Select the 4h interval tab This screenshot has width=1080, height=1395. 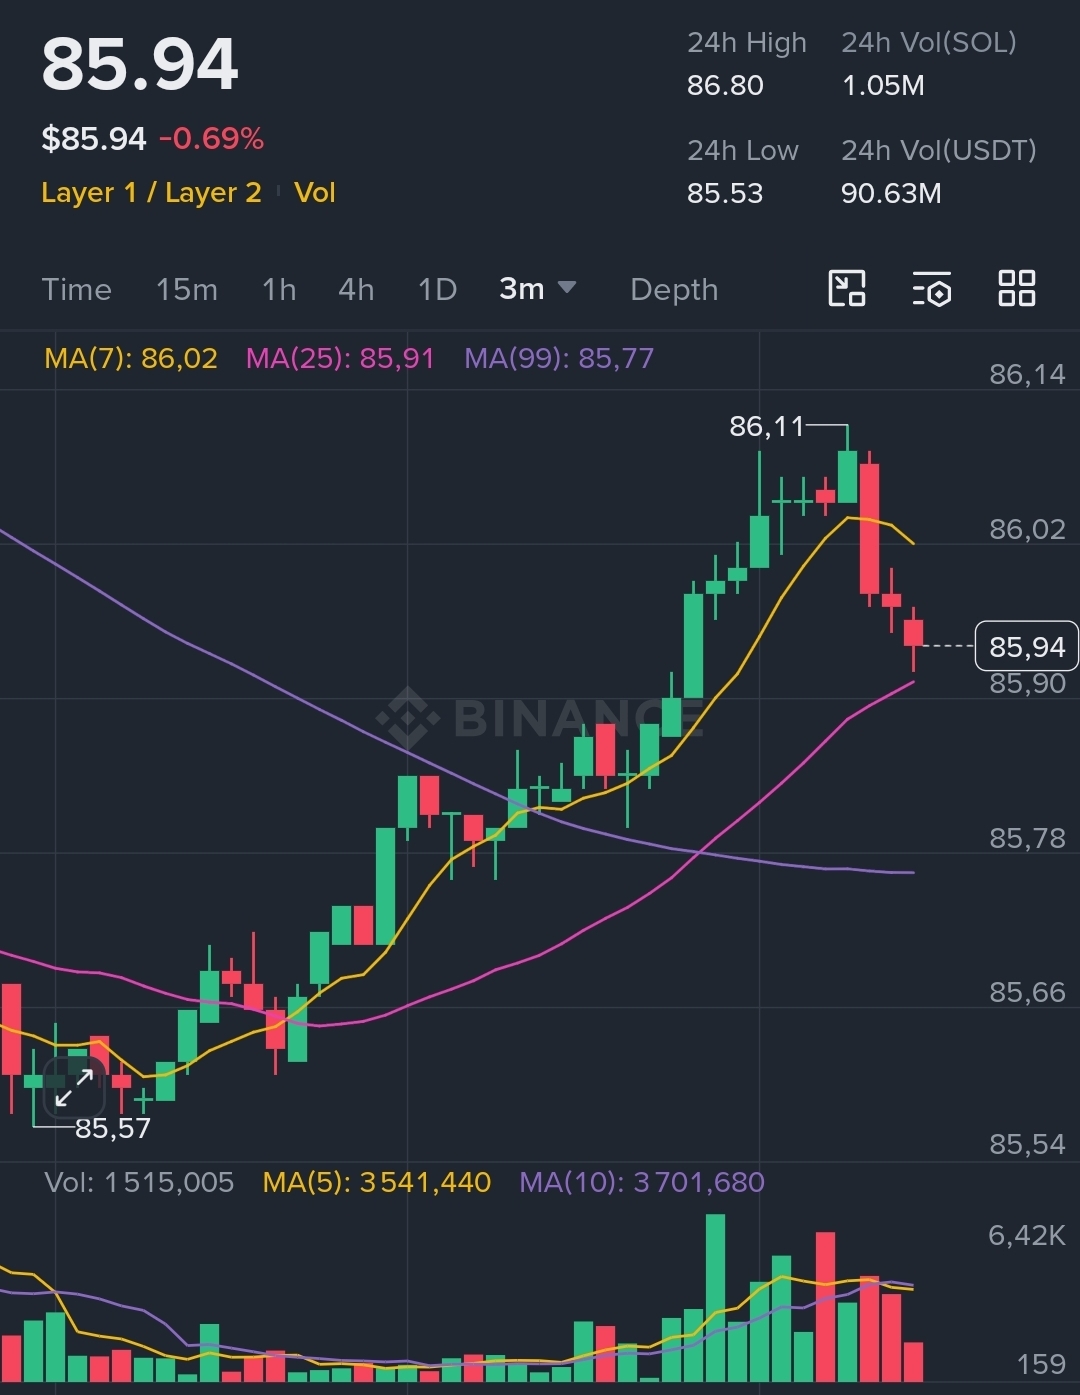(356, 289)
